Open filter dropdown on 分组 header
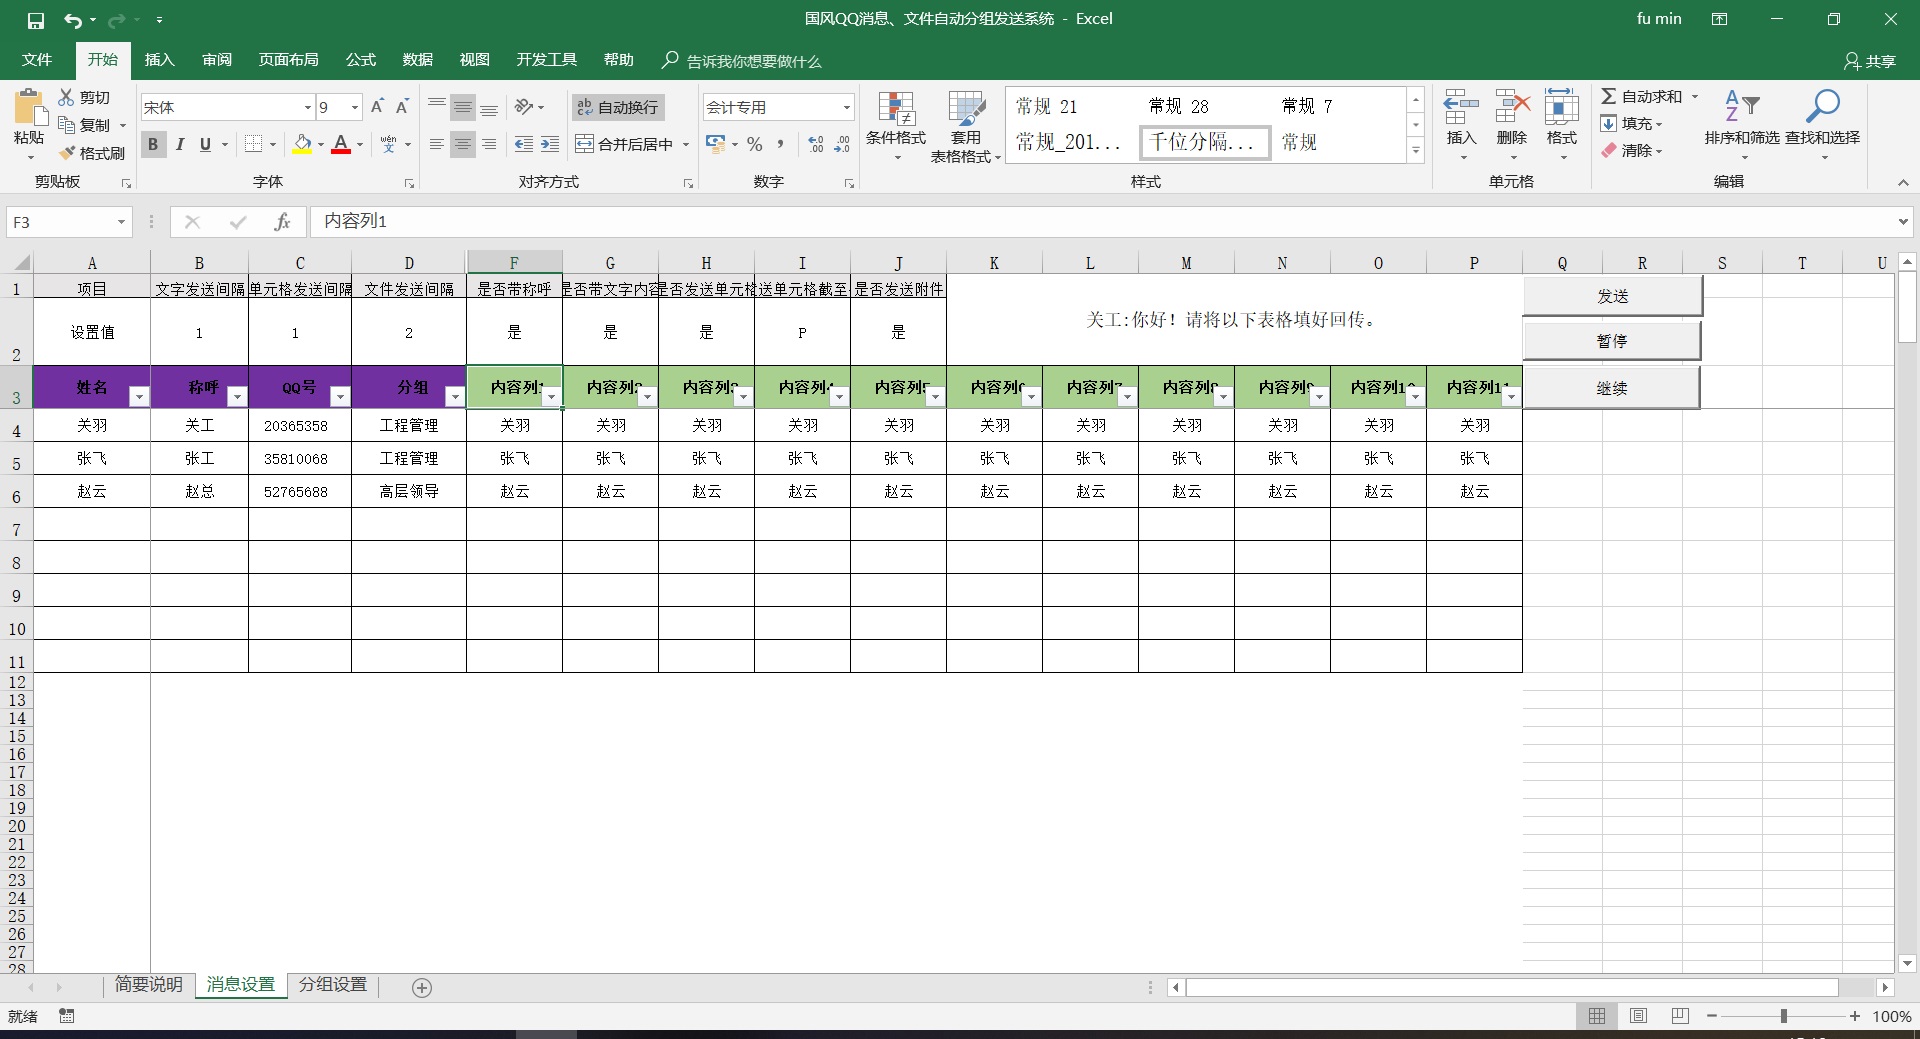 click(455, 397)
